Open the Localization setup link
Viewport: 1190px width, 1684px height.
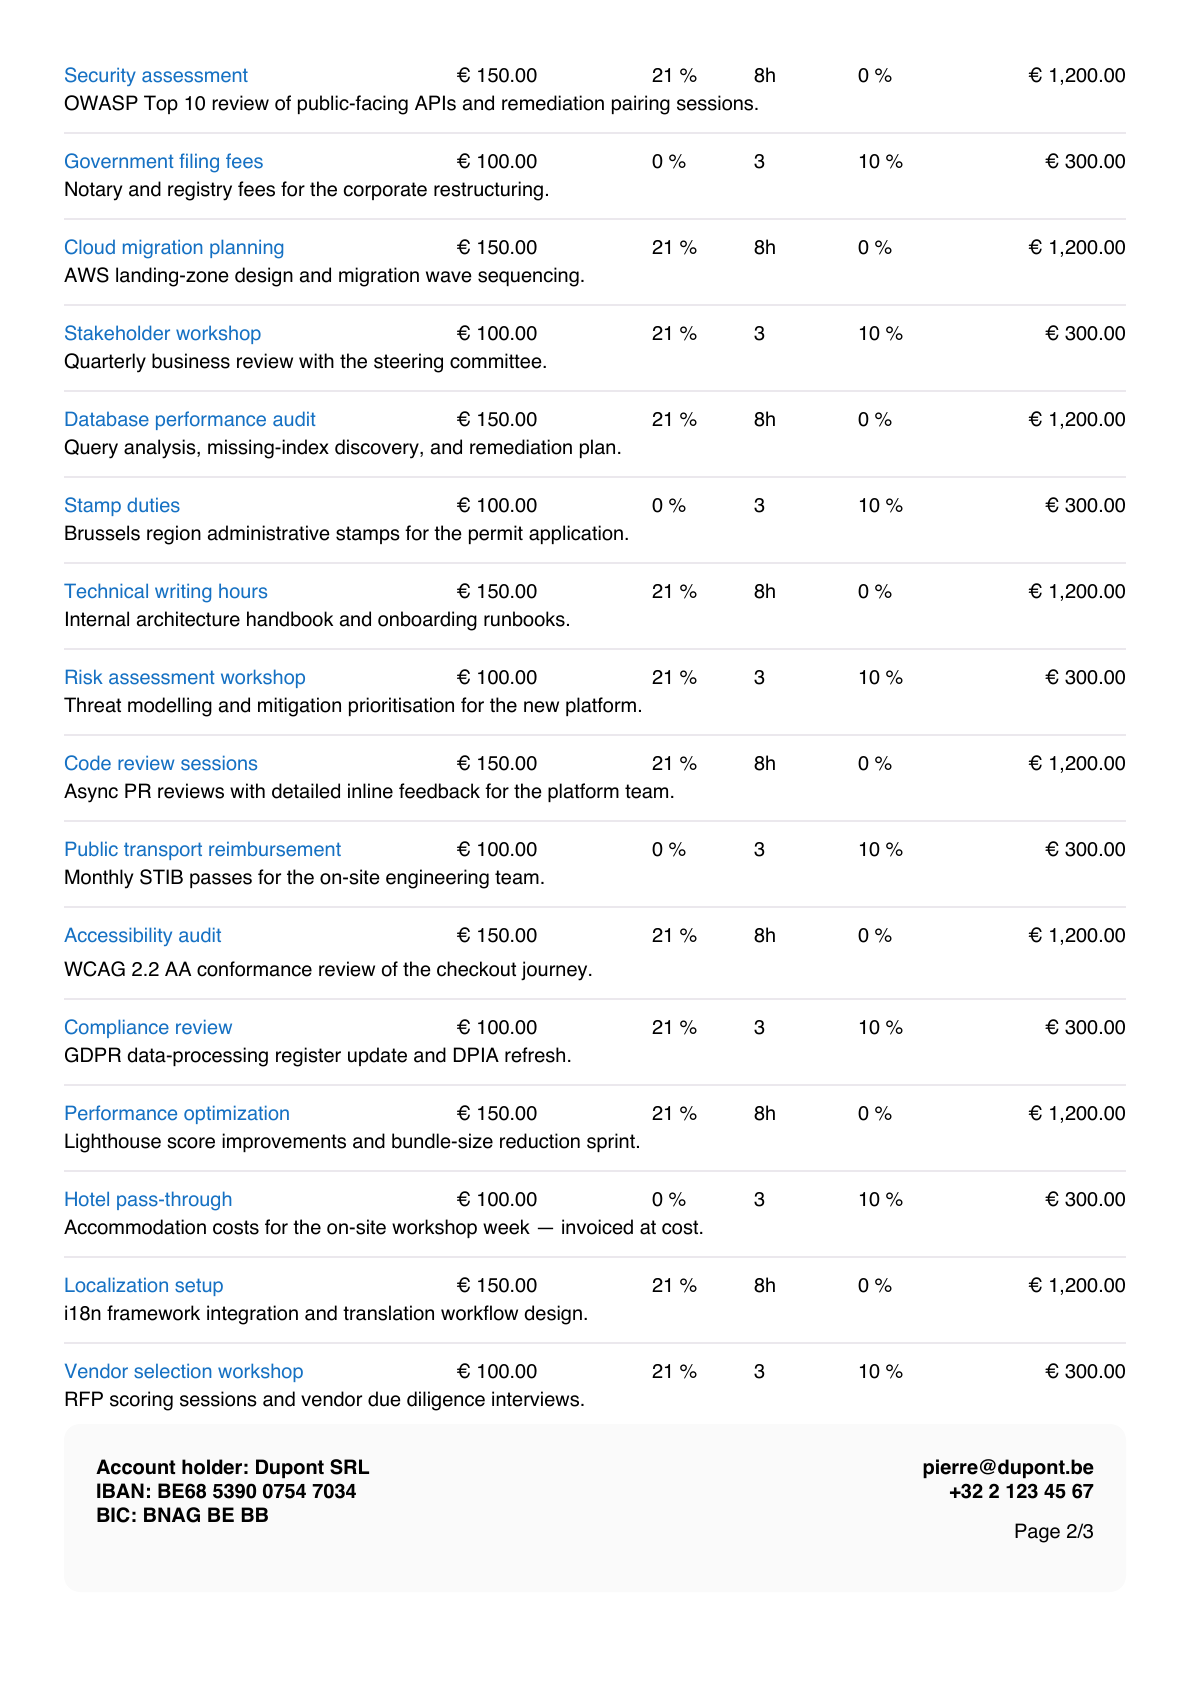pos(144,1286)
